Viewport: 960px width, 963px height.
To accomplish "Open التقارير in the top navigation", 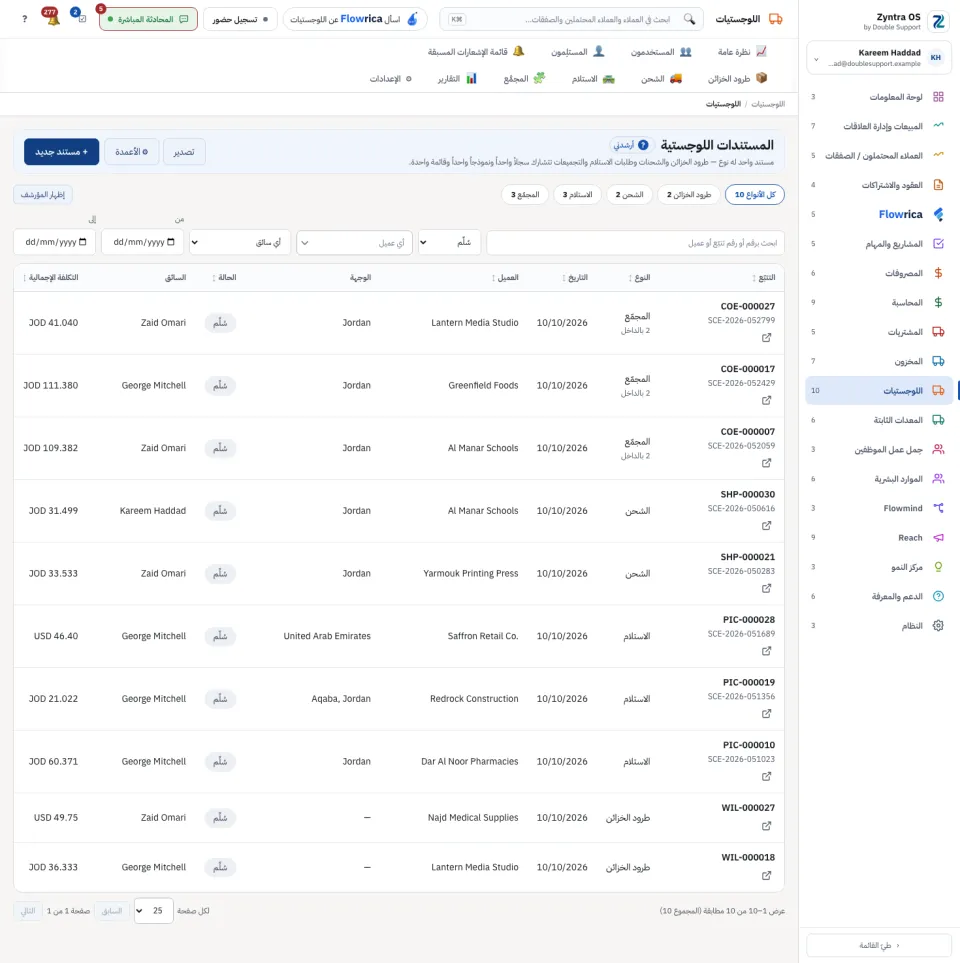I will coord(457,79).
